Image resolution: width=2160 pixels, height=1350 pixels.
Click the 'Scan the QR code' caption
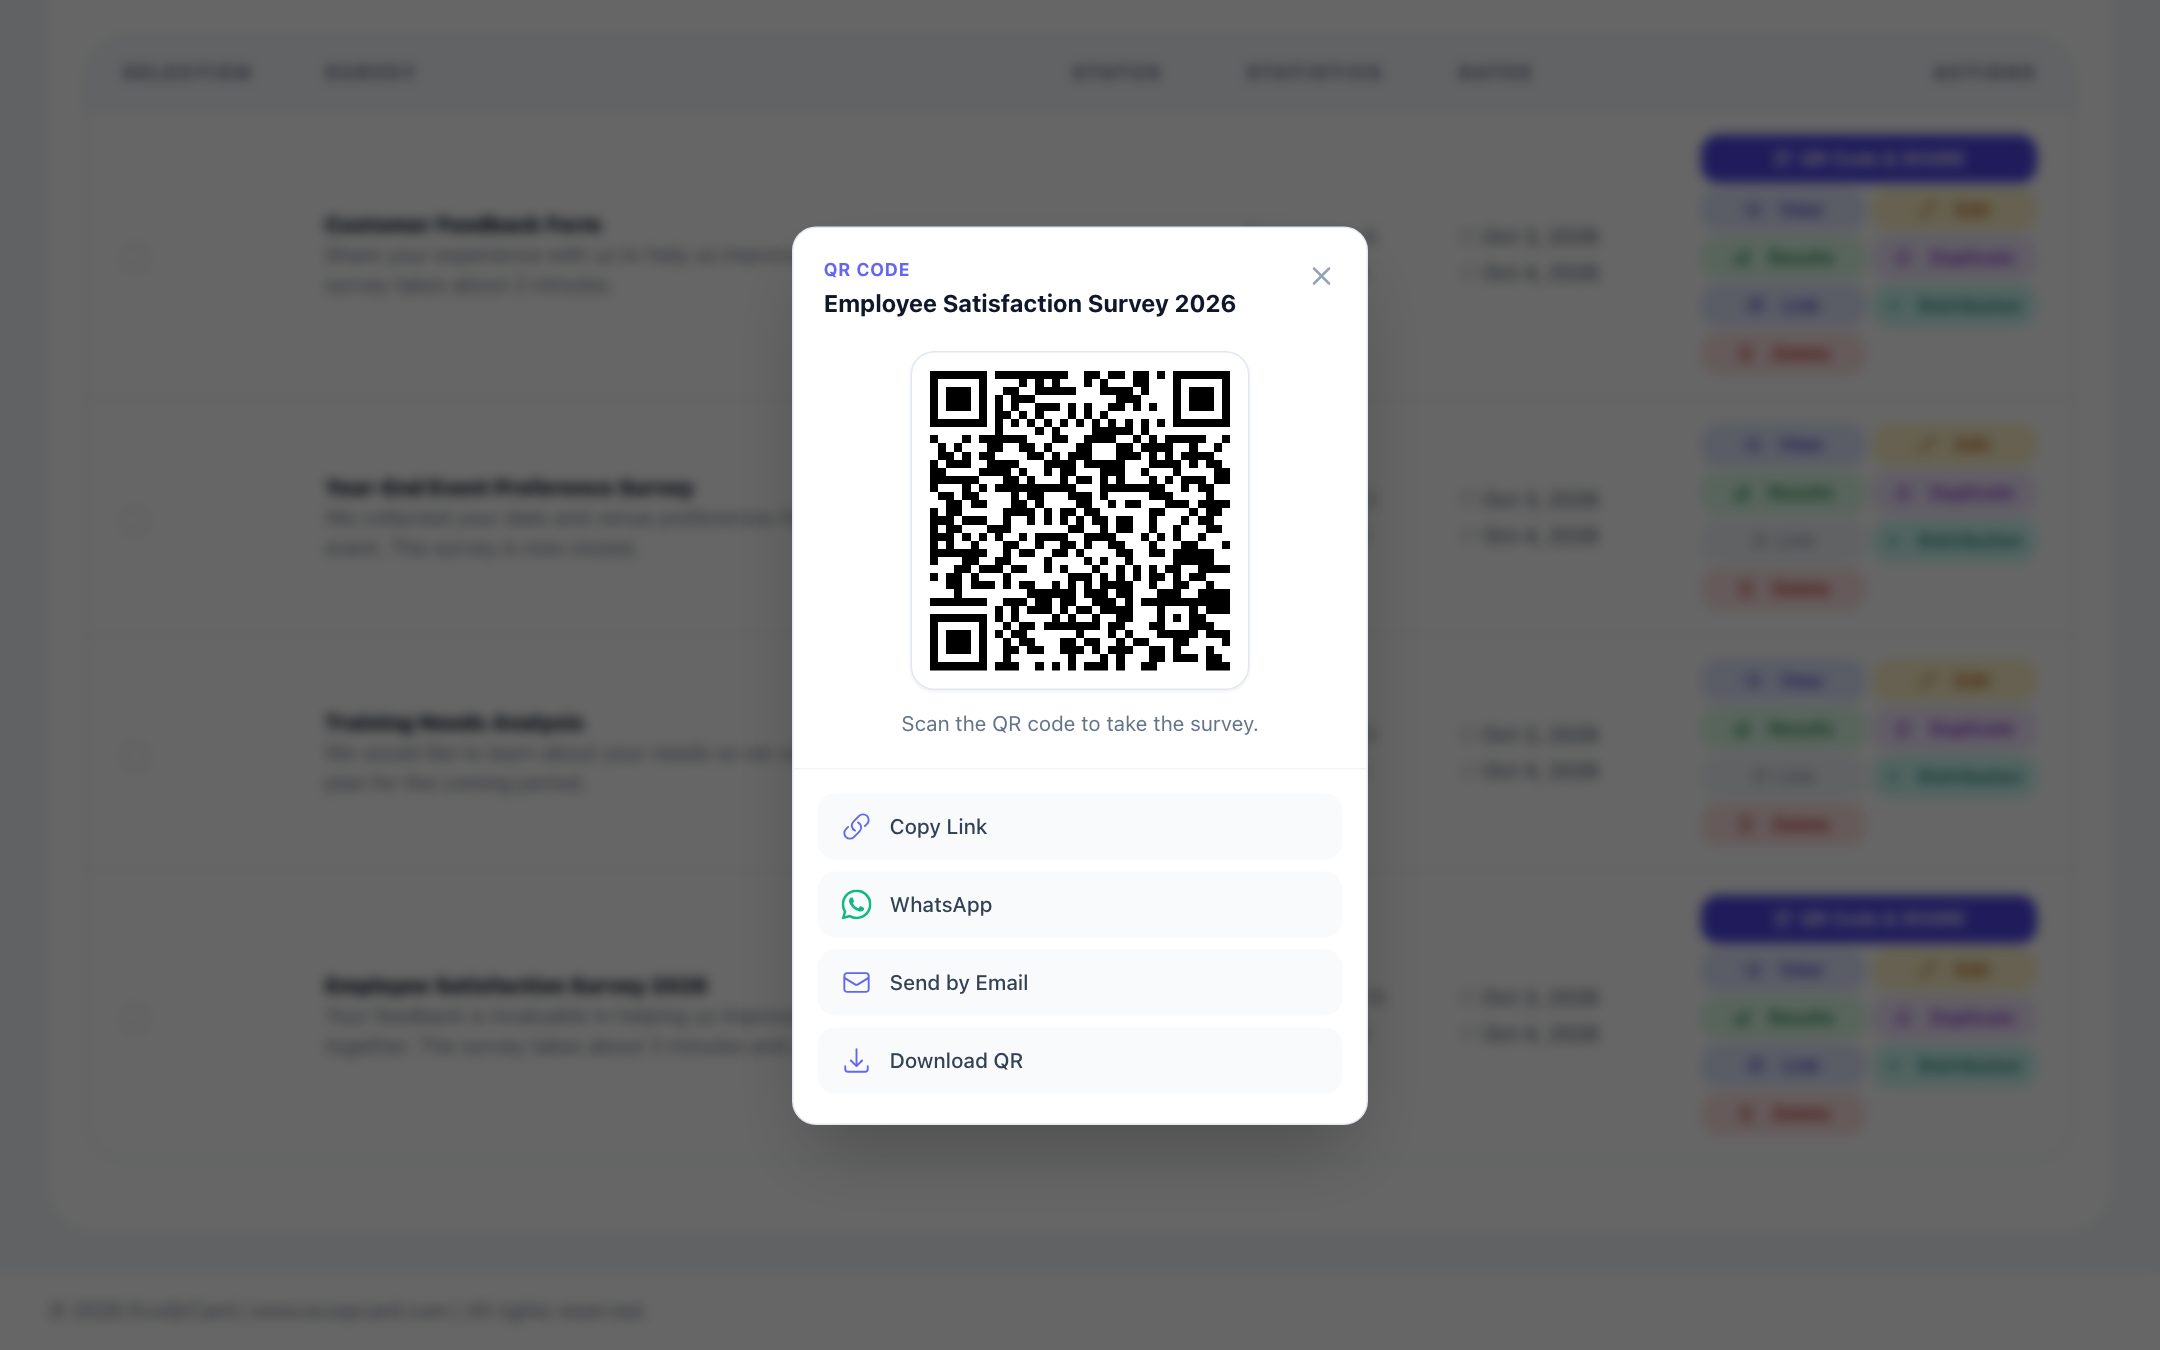click(1079, 724)
